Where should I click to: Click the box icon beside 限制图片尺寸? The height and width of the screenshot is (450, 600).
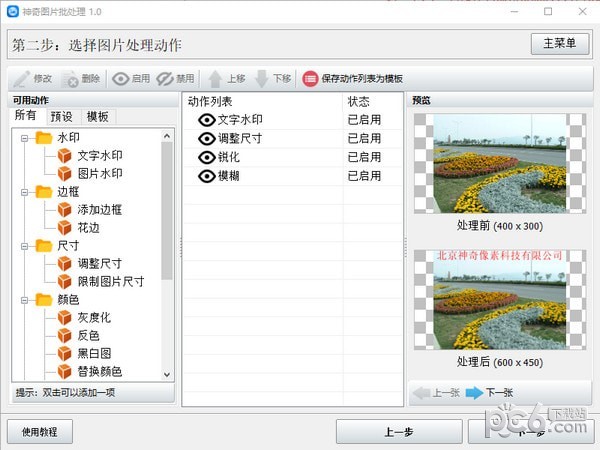(x=64, y=281)
